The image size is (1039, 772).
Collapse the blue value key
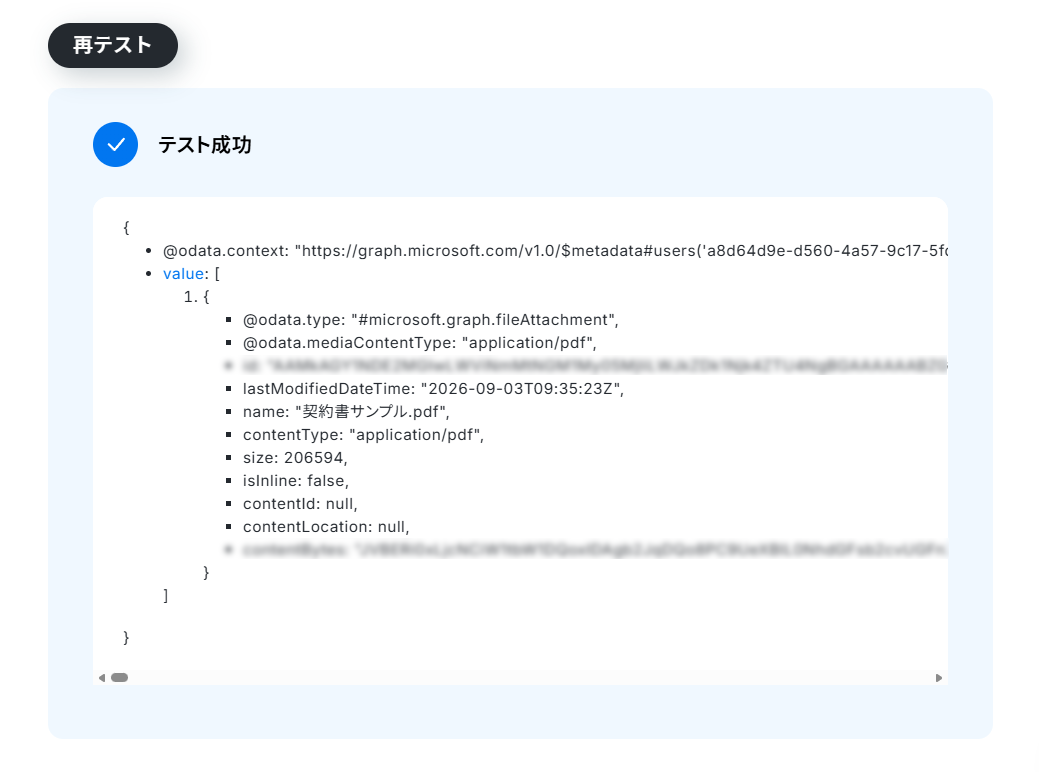point(184,274)
